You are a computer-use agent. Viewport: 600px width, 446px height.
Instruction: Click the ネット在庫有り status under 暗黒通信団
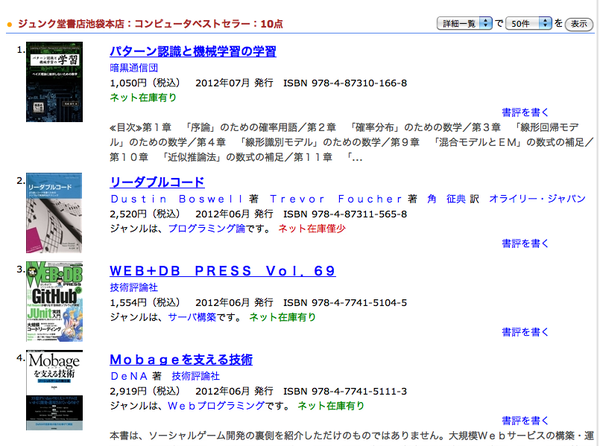(143, 98)
